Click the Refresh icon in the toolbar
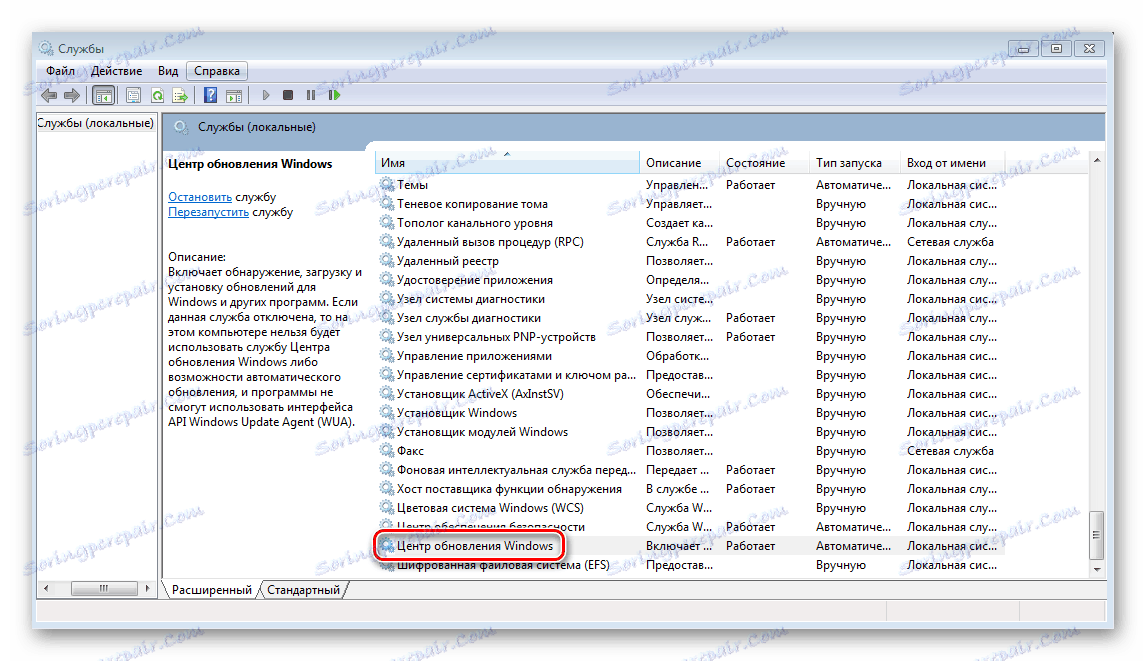Screen dimensions: 1146x661 (157, 95)
